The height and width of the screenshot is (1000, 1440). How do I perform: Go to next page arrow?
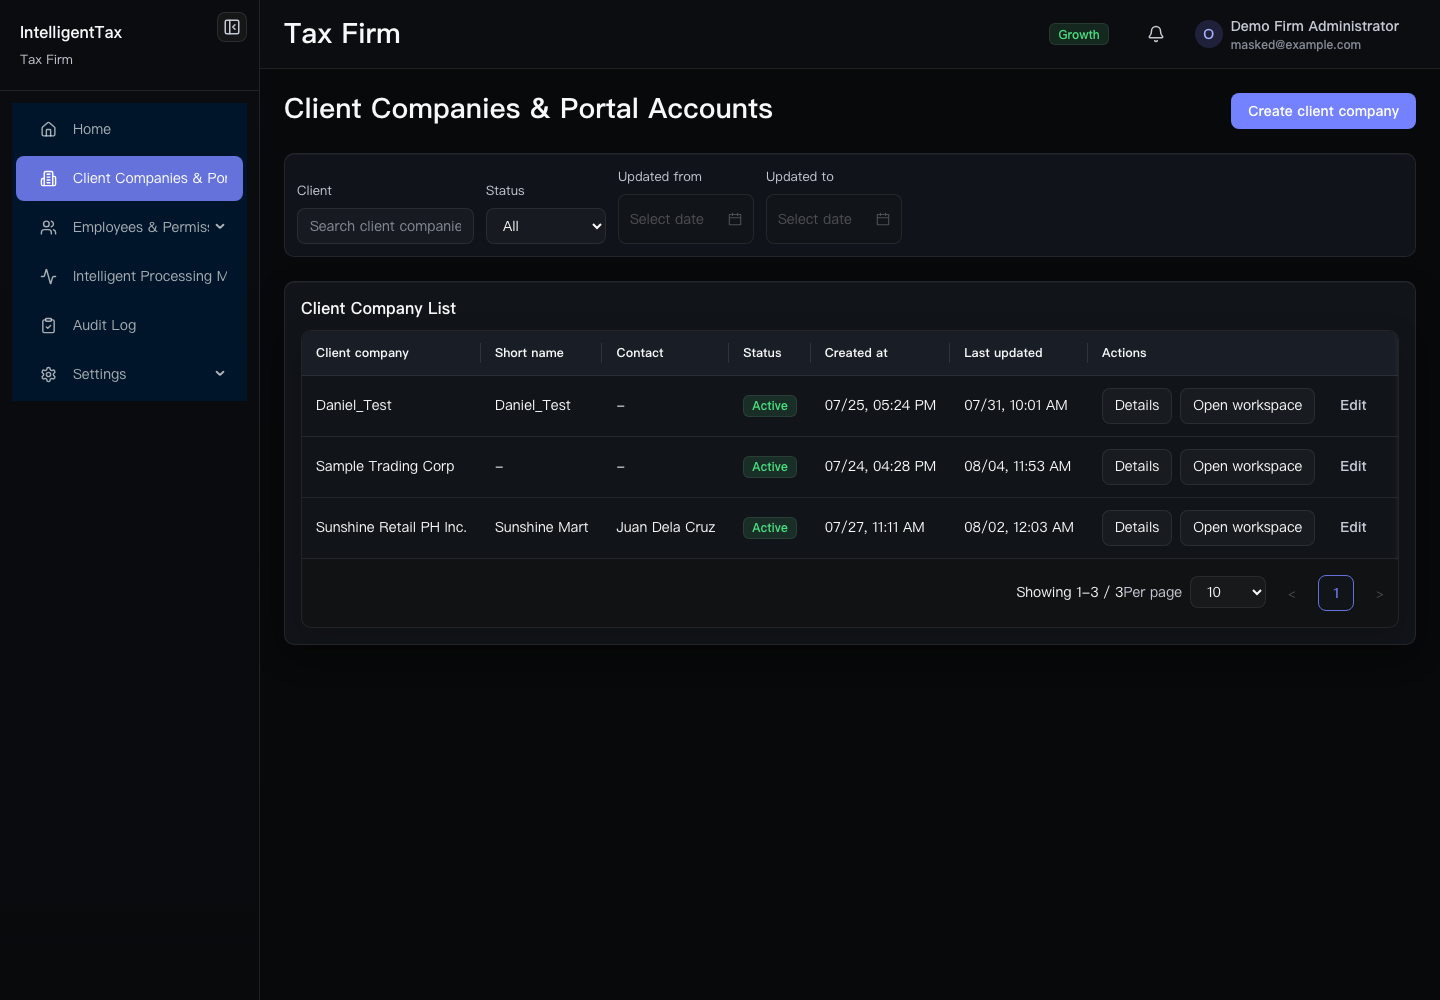(x=1380, y=594)
